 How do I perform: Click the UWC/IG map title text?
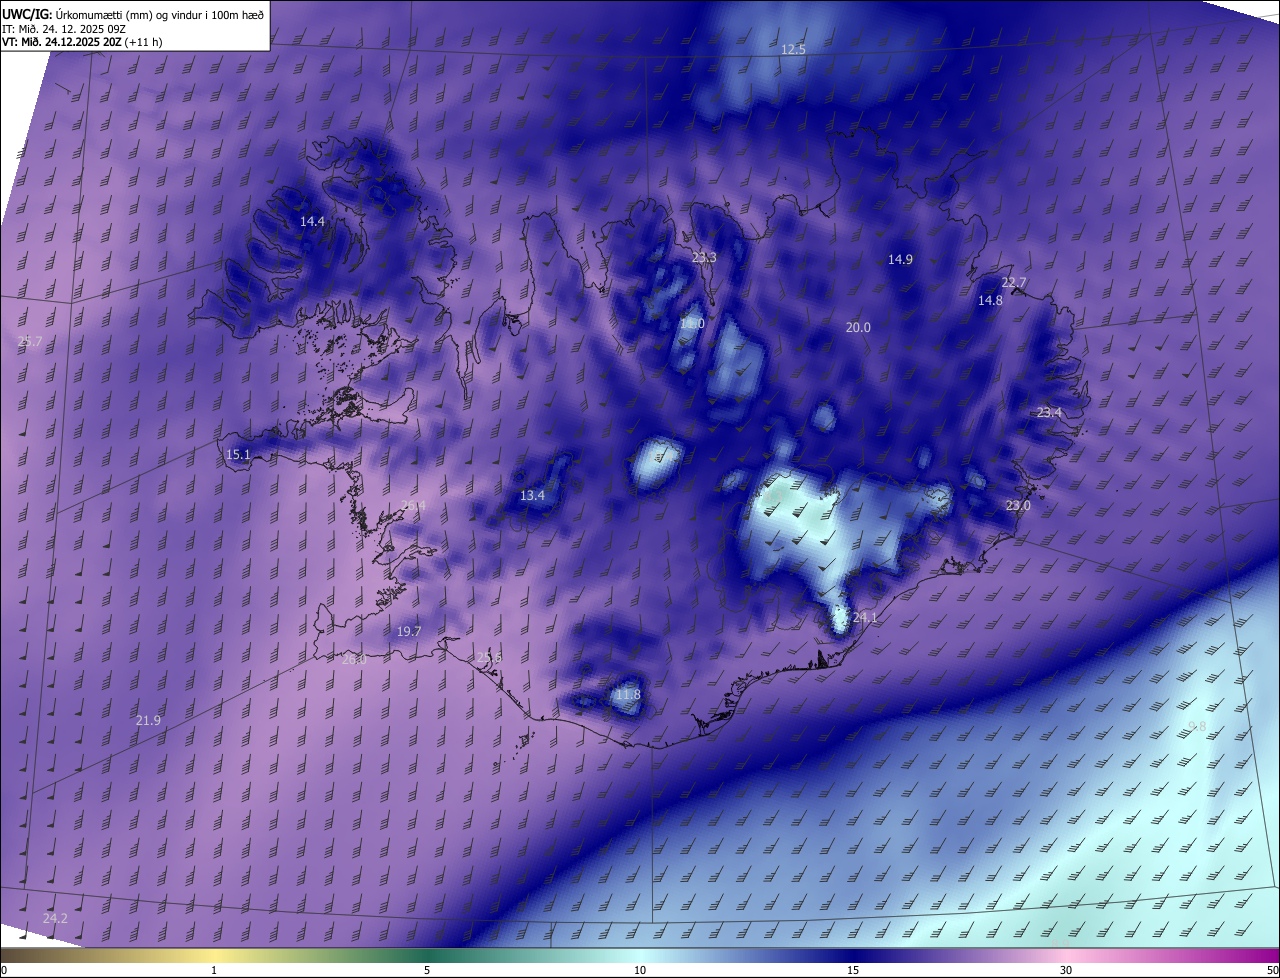click(x=133, y=13)
